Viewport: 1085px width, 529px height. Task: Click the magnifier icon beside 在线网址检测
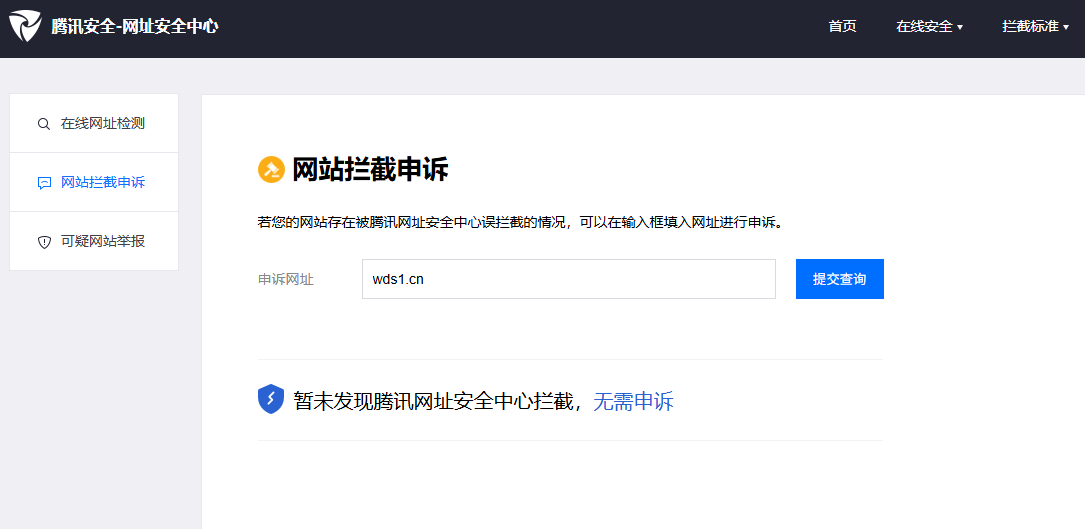point(44,124)
